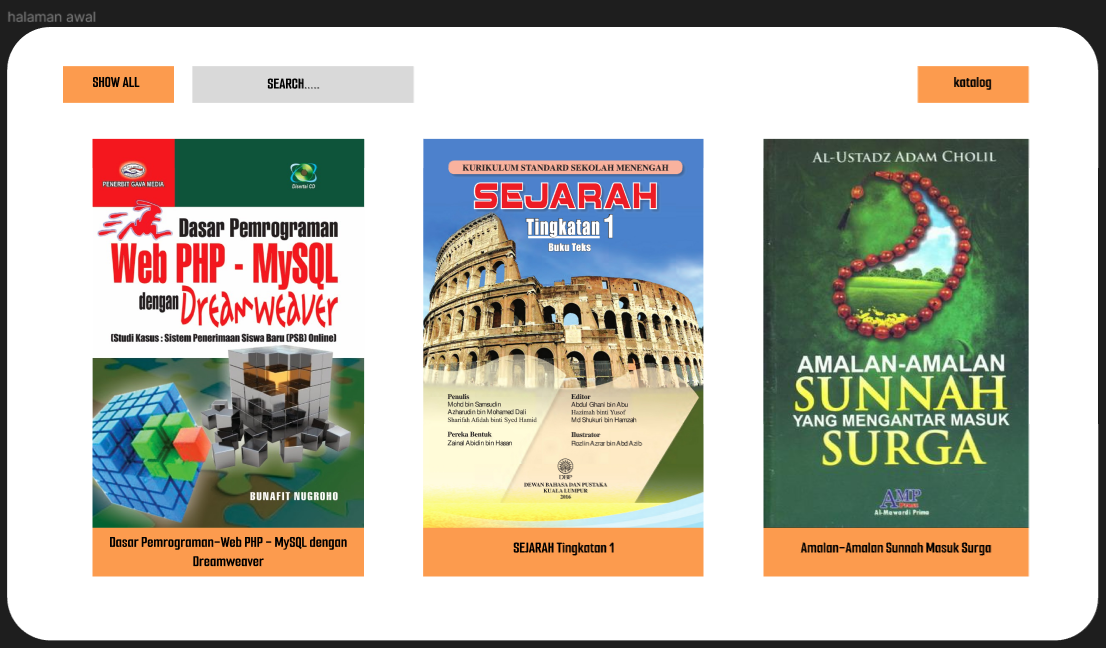Image resolution: width=1106 pixels, height=648 pixels.
Task: Select the title label Dasar Pemrograman-Web PHP - MySQL dengan Dreamweaver
Action: (x=229, y=552)
